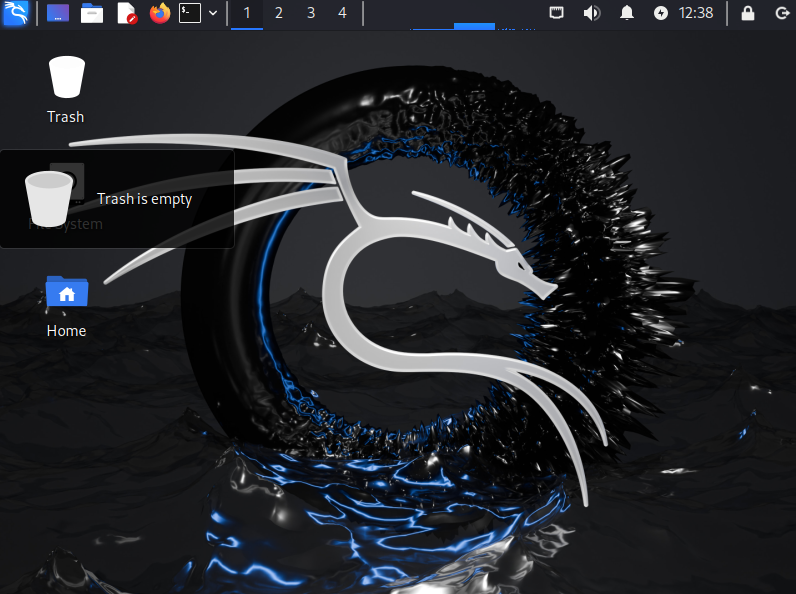Click the power manager tray icon
This screenshot has height=594, width=796.
click(660, 13)
